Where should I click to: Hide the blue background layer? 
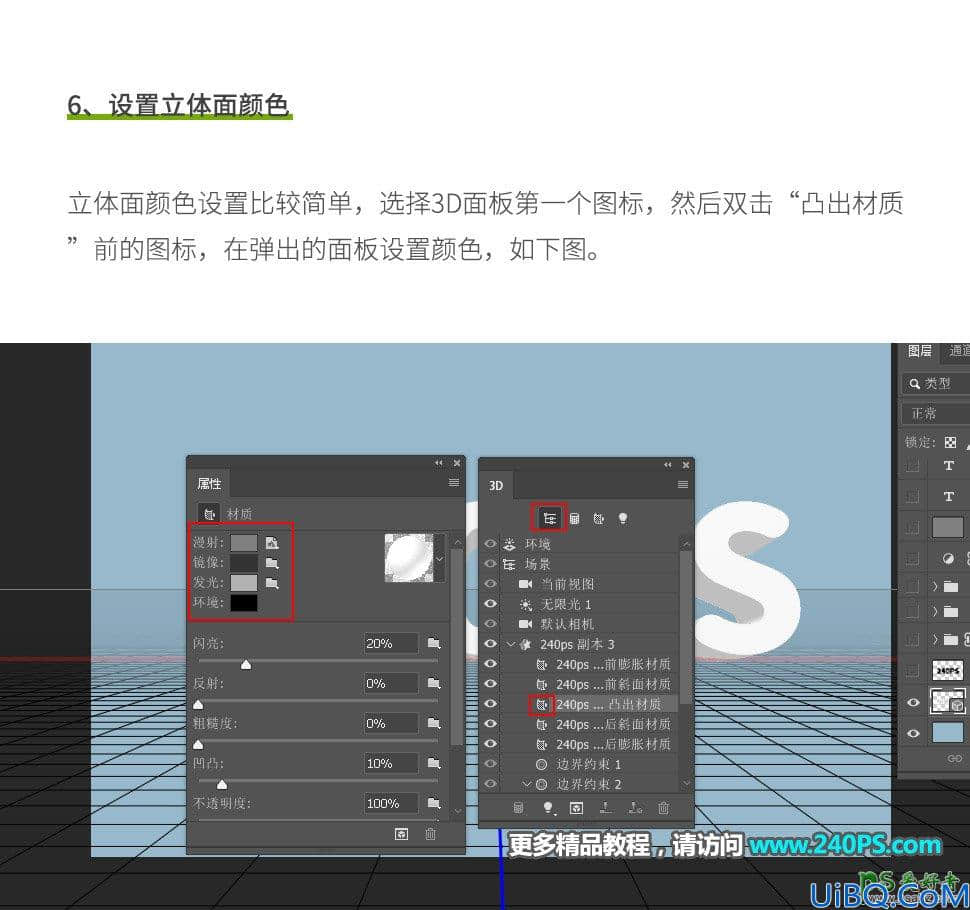pyautogui.click(x=914, y=734)
